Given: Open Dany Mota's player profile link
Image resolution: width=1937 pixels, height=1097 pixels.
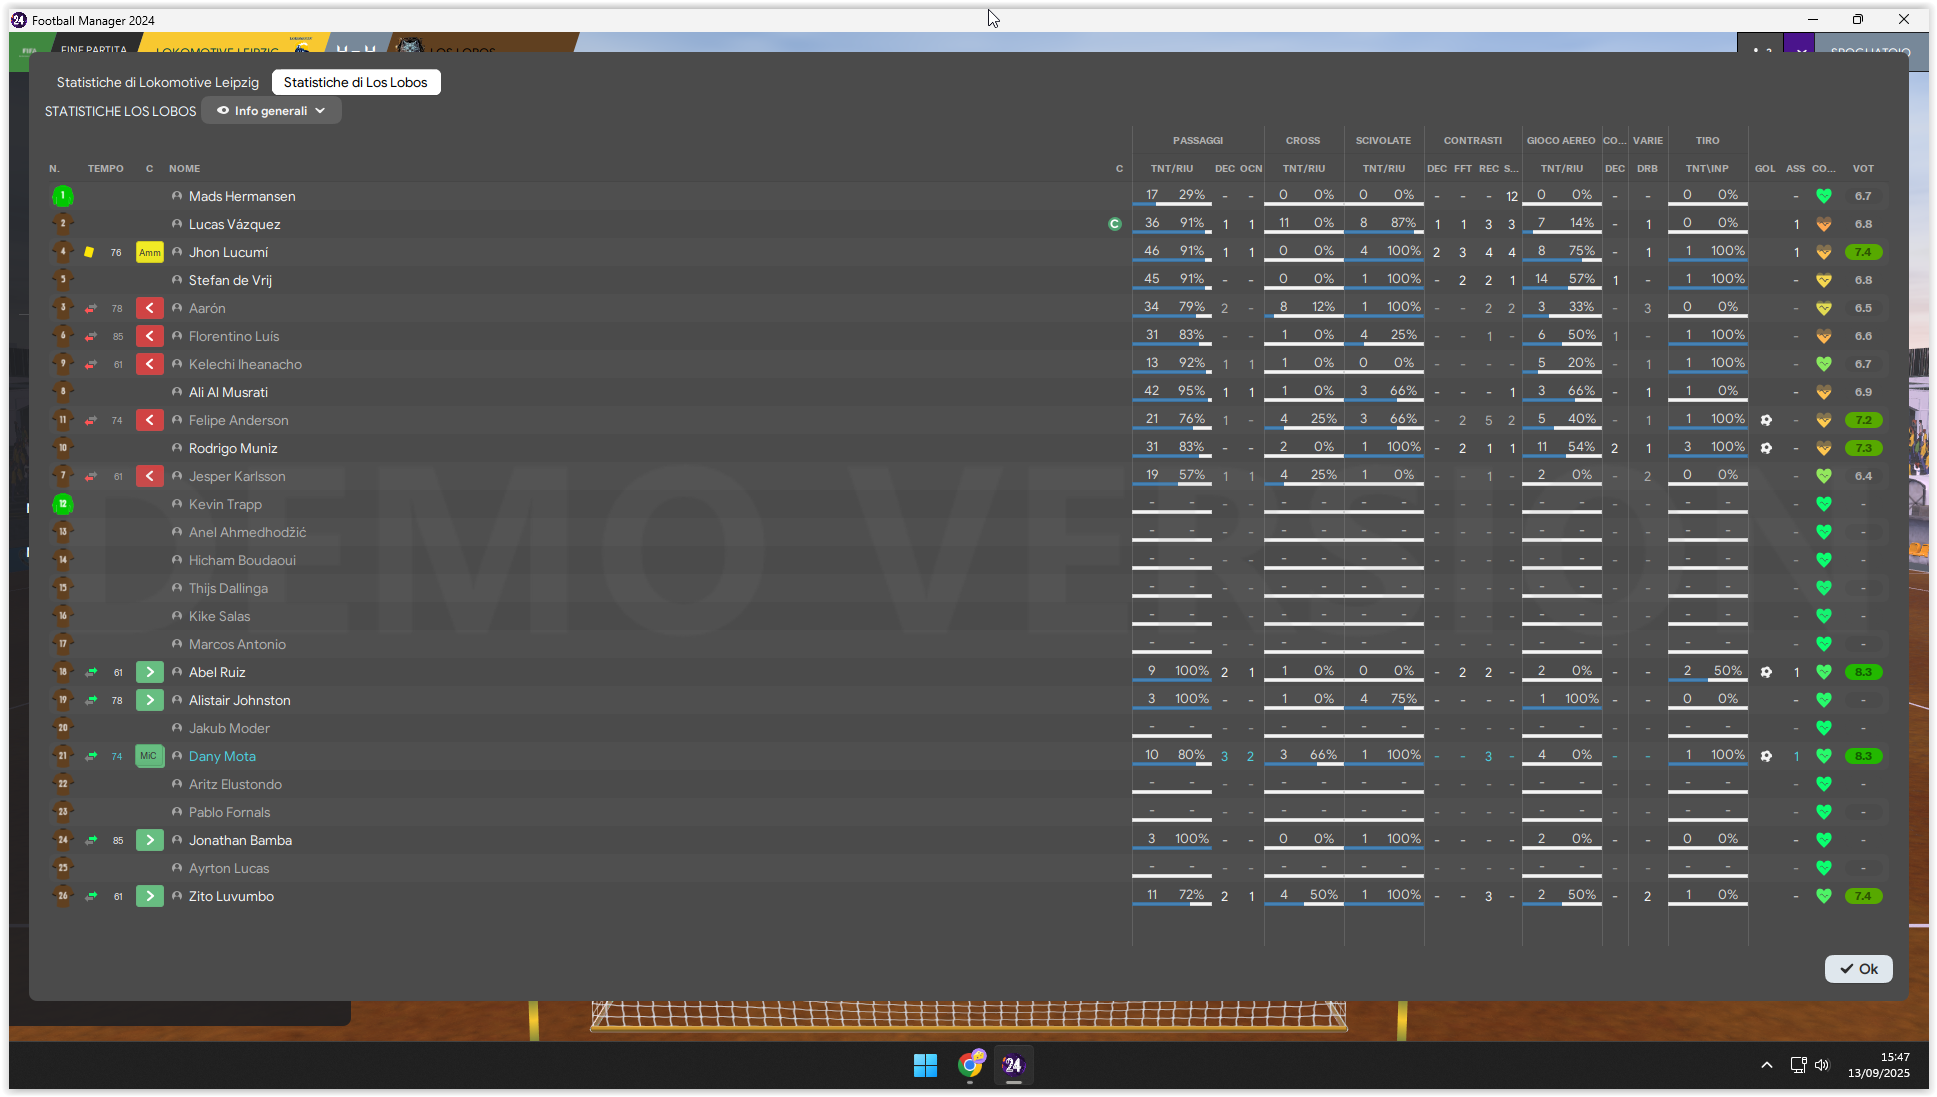Looking at the screenshot, I should [222, 756].
